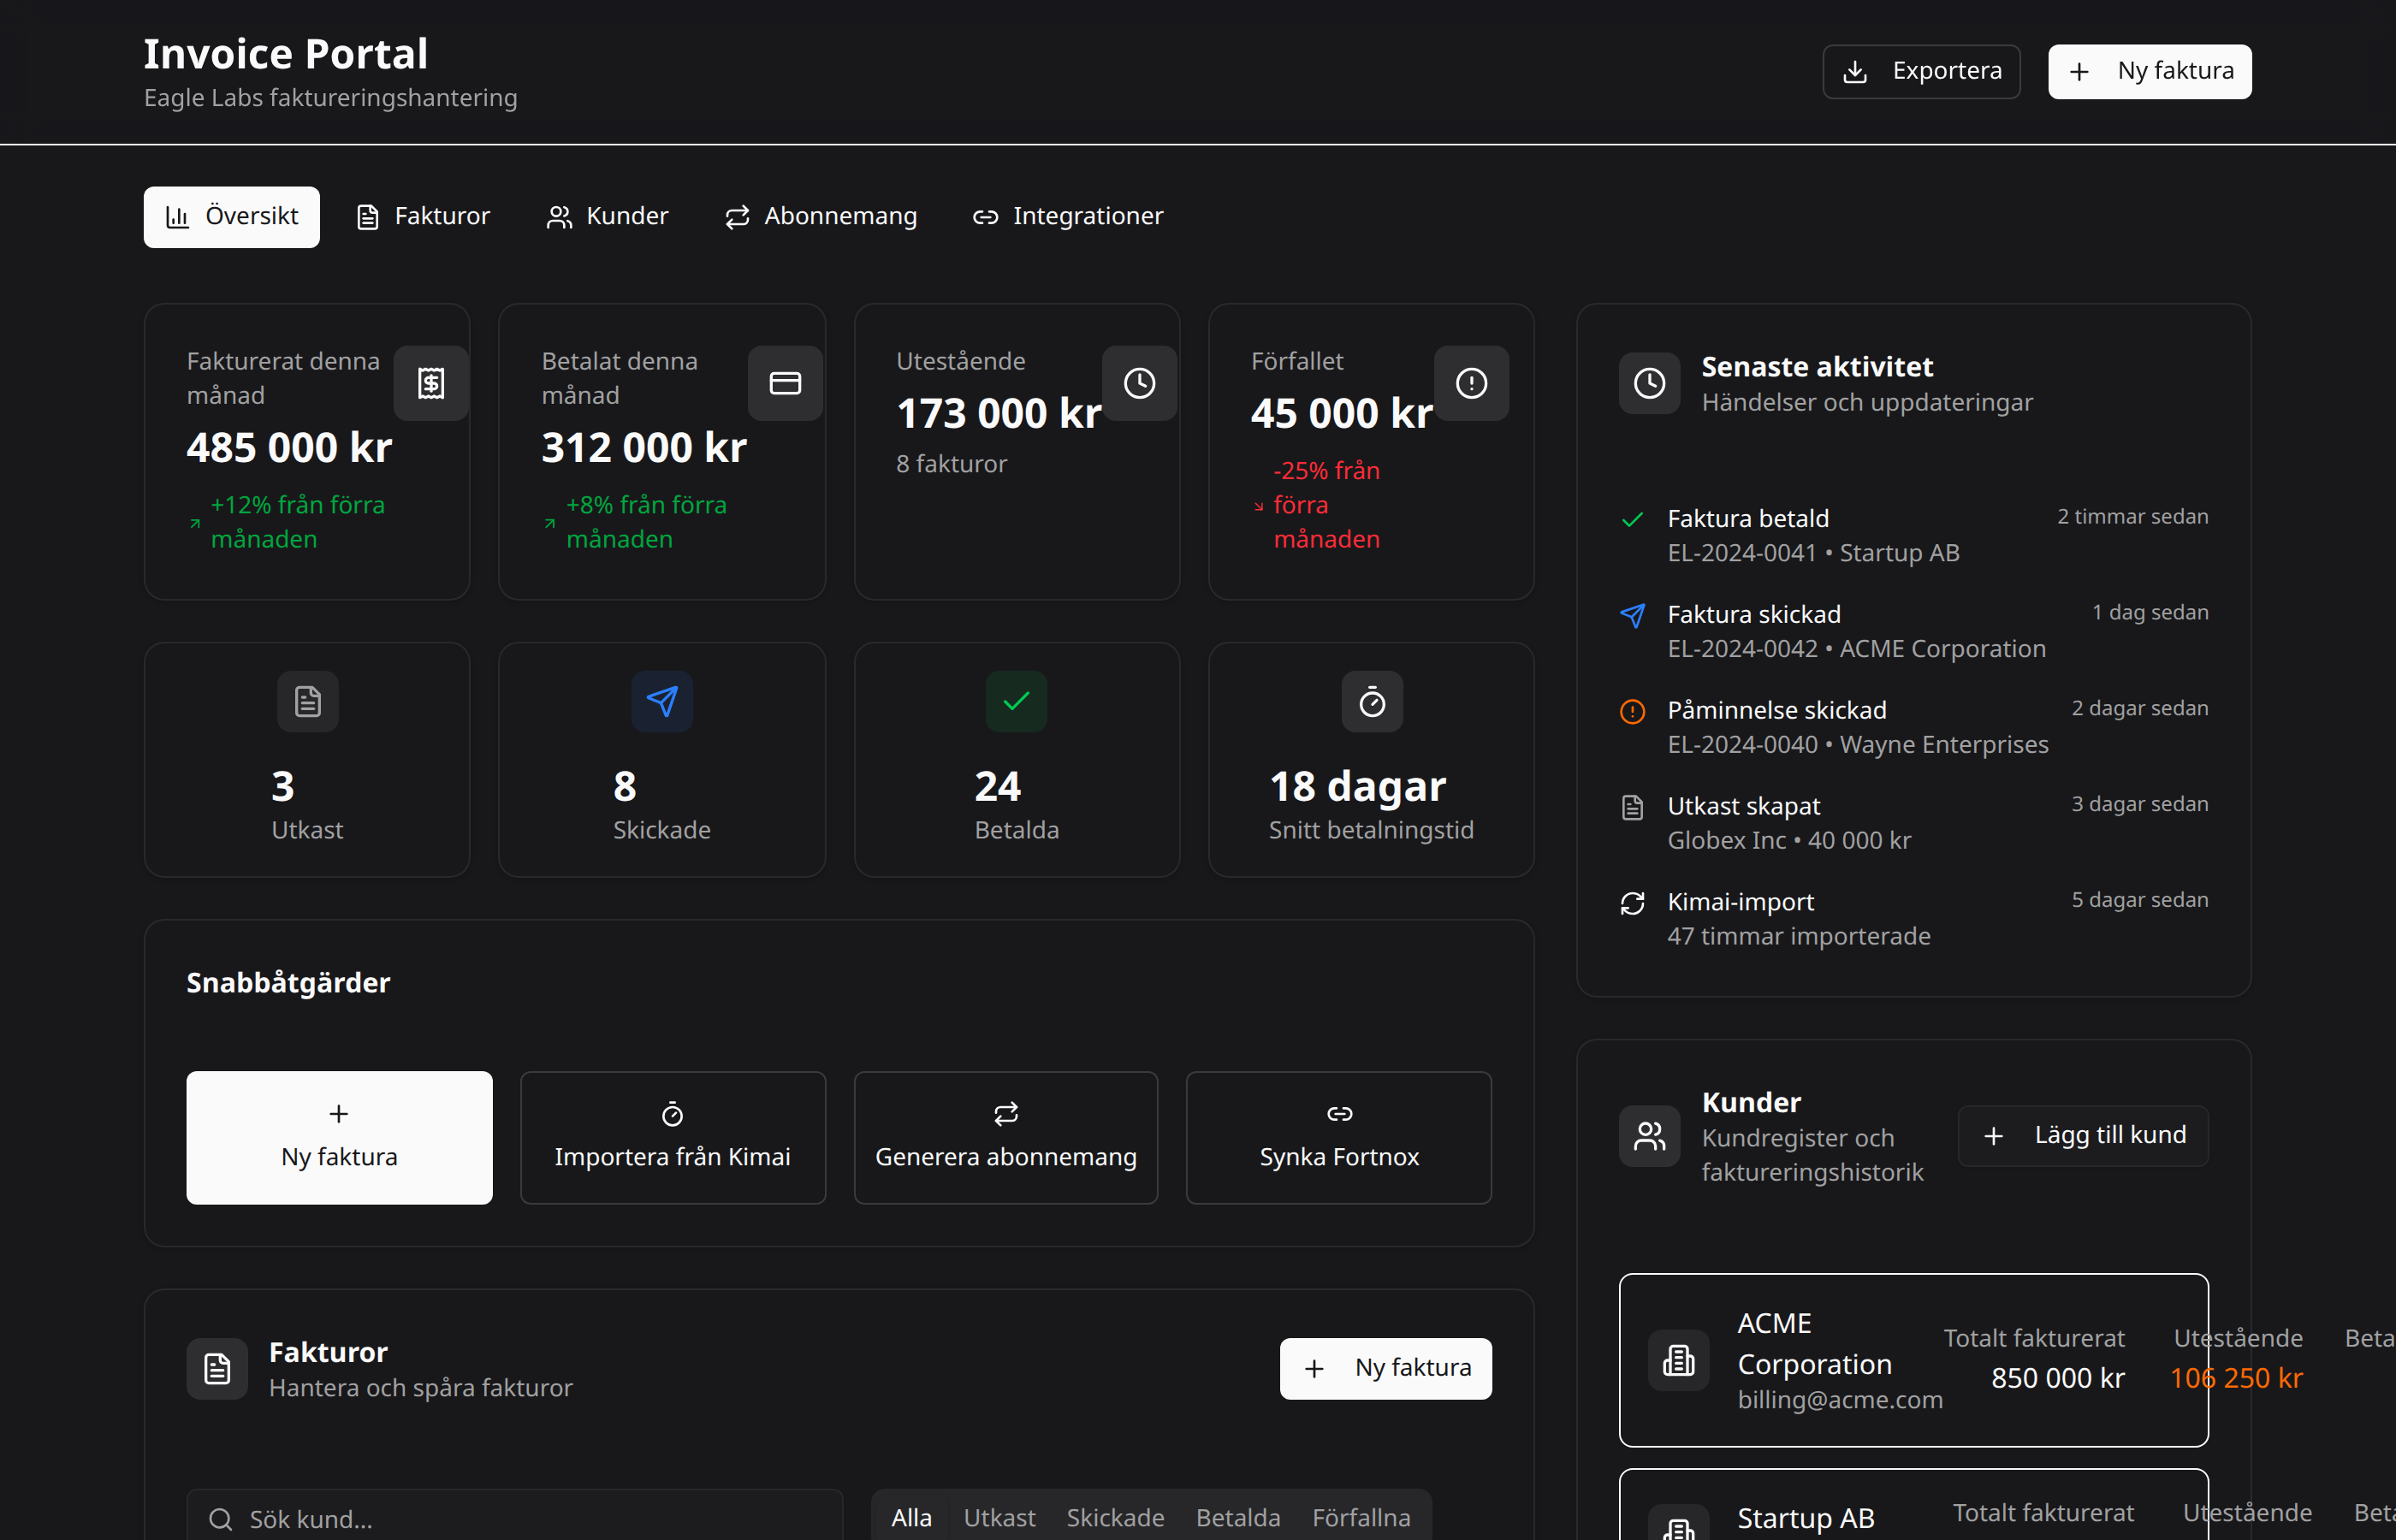Click the Kunder people icon in sidebar panel
2396x1540 pixels.
click(x=1649, y=1136)
